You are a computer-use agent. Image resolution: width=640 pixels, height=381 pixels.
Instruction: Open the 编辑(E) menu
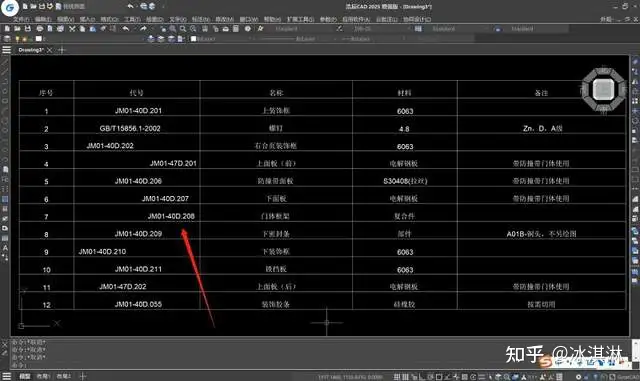(x=43, y=19)
